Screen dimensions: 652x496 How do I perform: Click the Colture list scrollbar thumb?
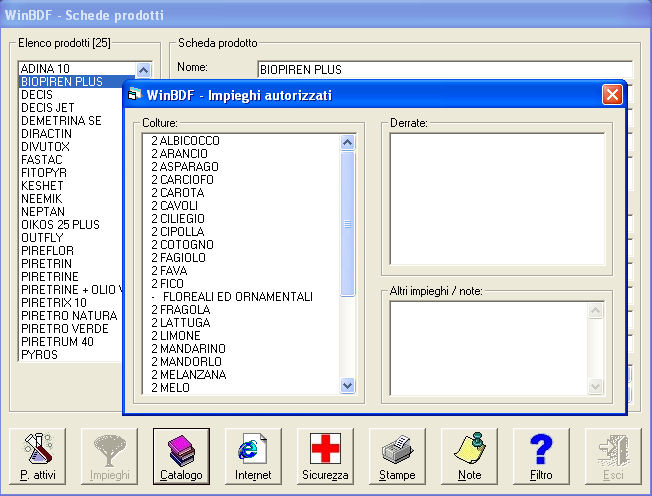(x=348, y=224)
